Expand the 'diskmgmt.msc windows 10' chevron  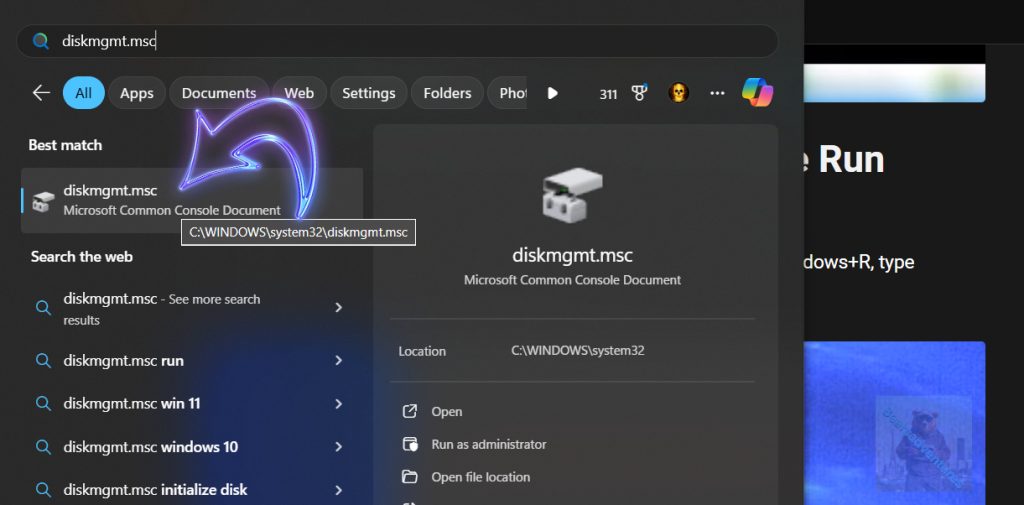point(339,447)
